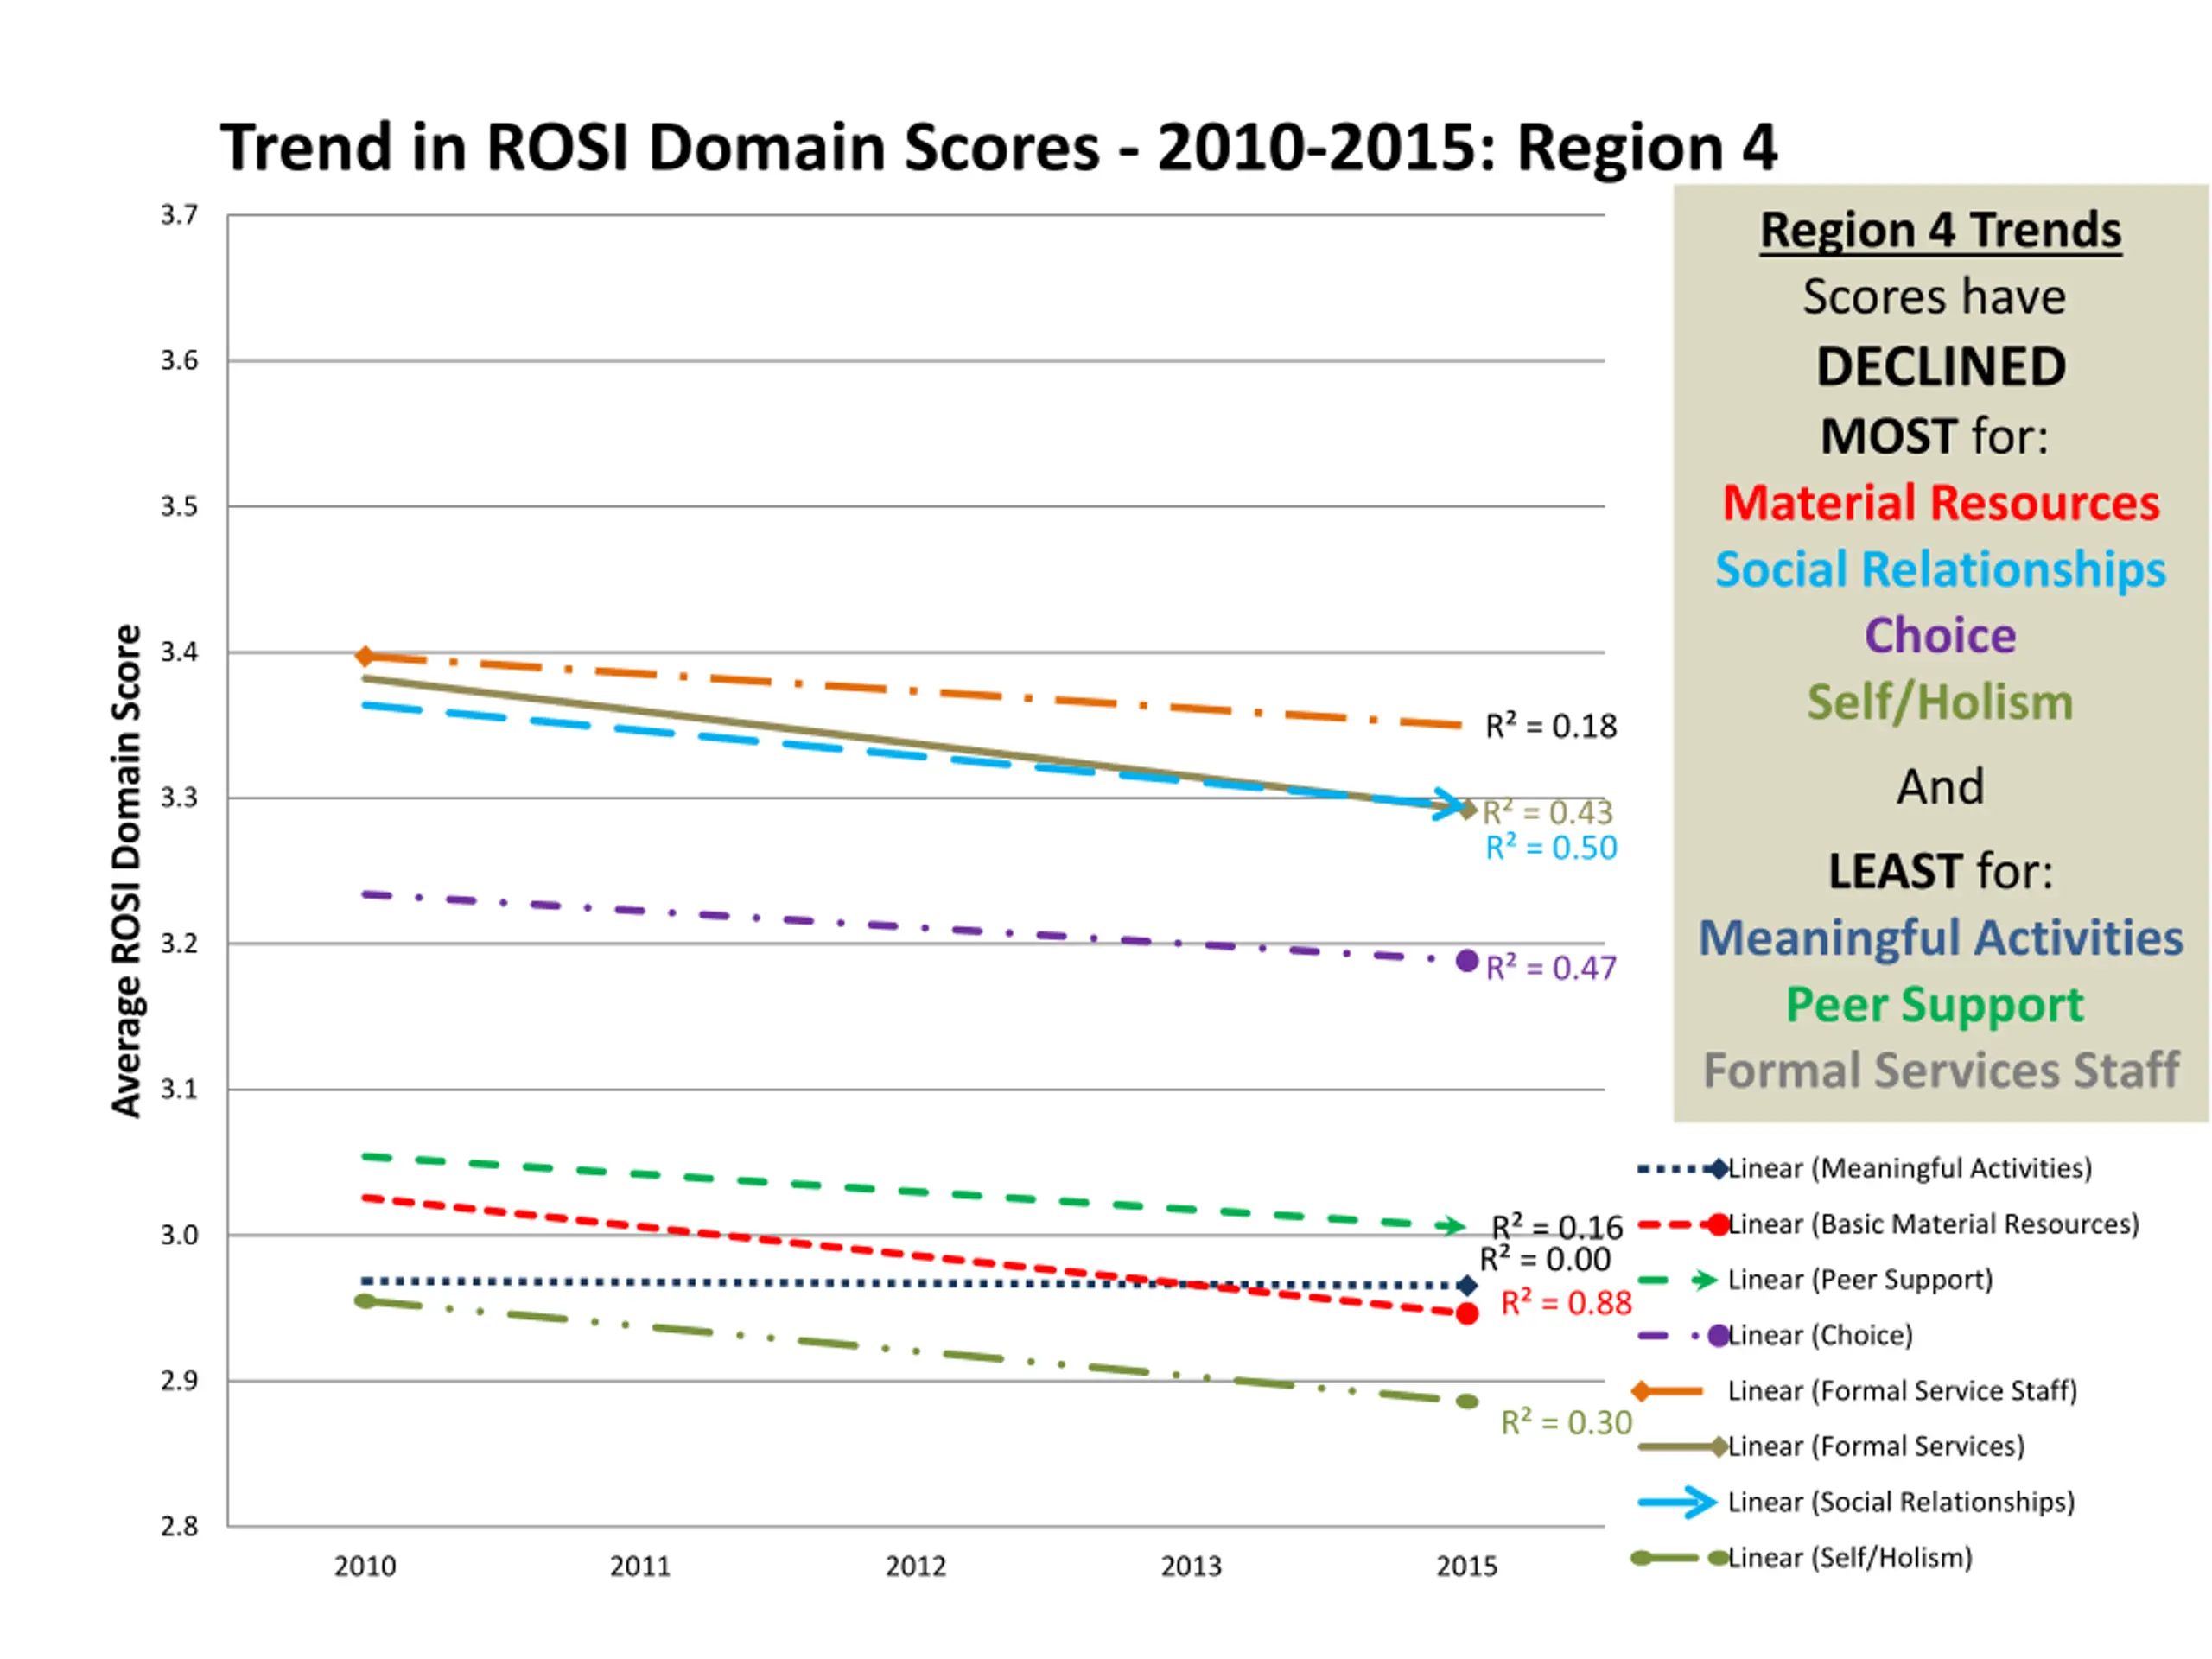Click the x-axis label 2013
Screen dimensions: 2212x1659
(1192, 1566)
